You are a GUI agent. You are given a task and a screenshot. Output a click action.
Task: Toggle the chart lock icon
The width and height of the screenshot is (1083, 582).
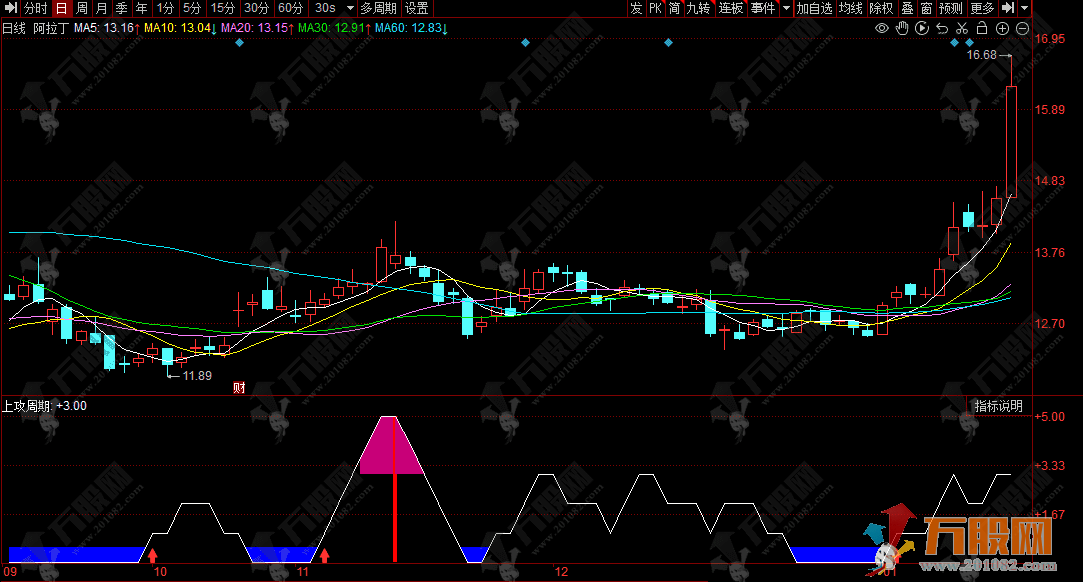[x=982, y=28]
